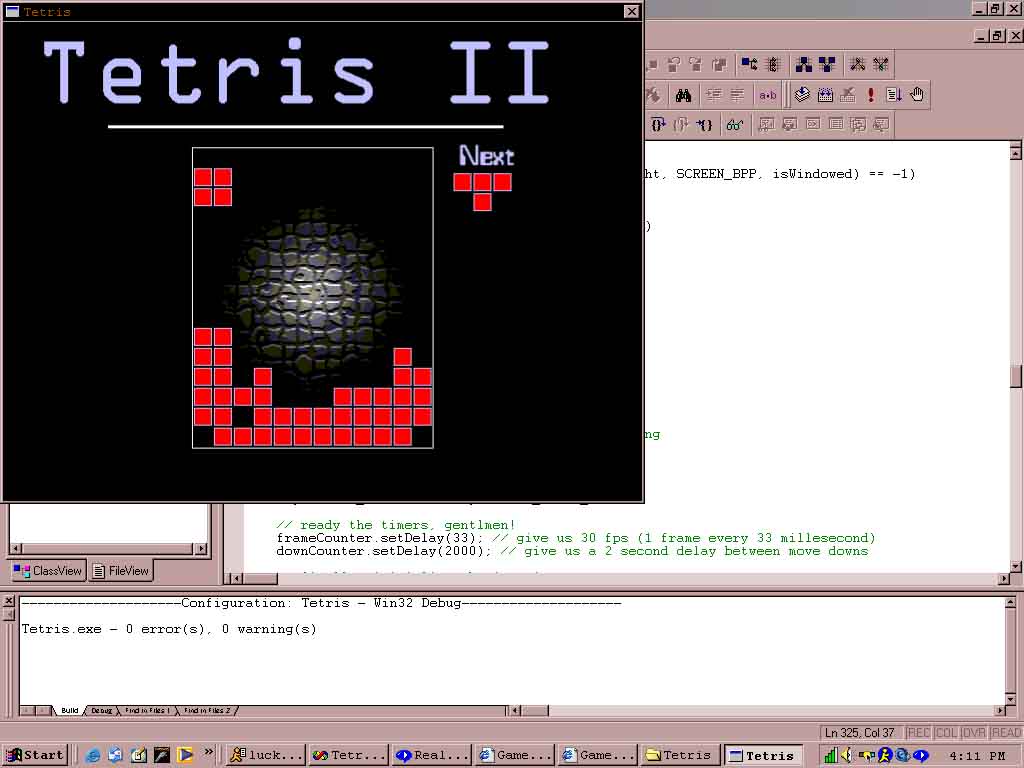Switch to the FileView tab
The width and height of the screenshot is (1024, 768).
click(121, 571)
